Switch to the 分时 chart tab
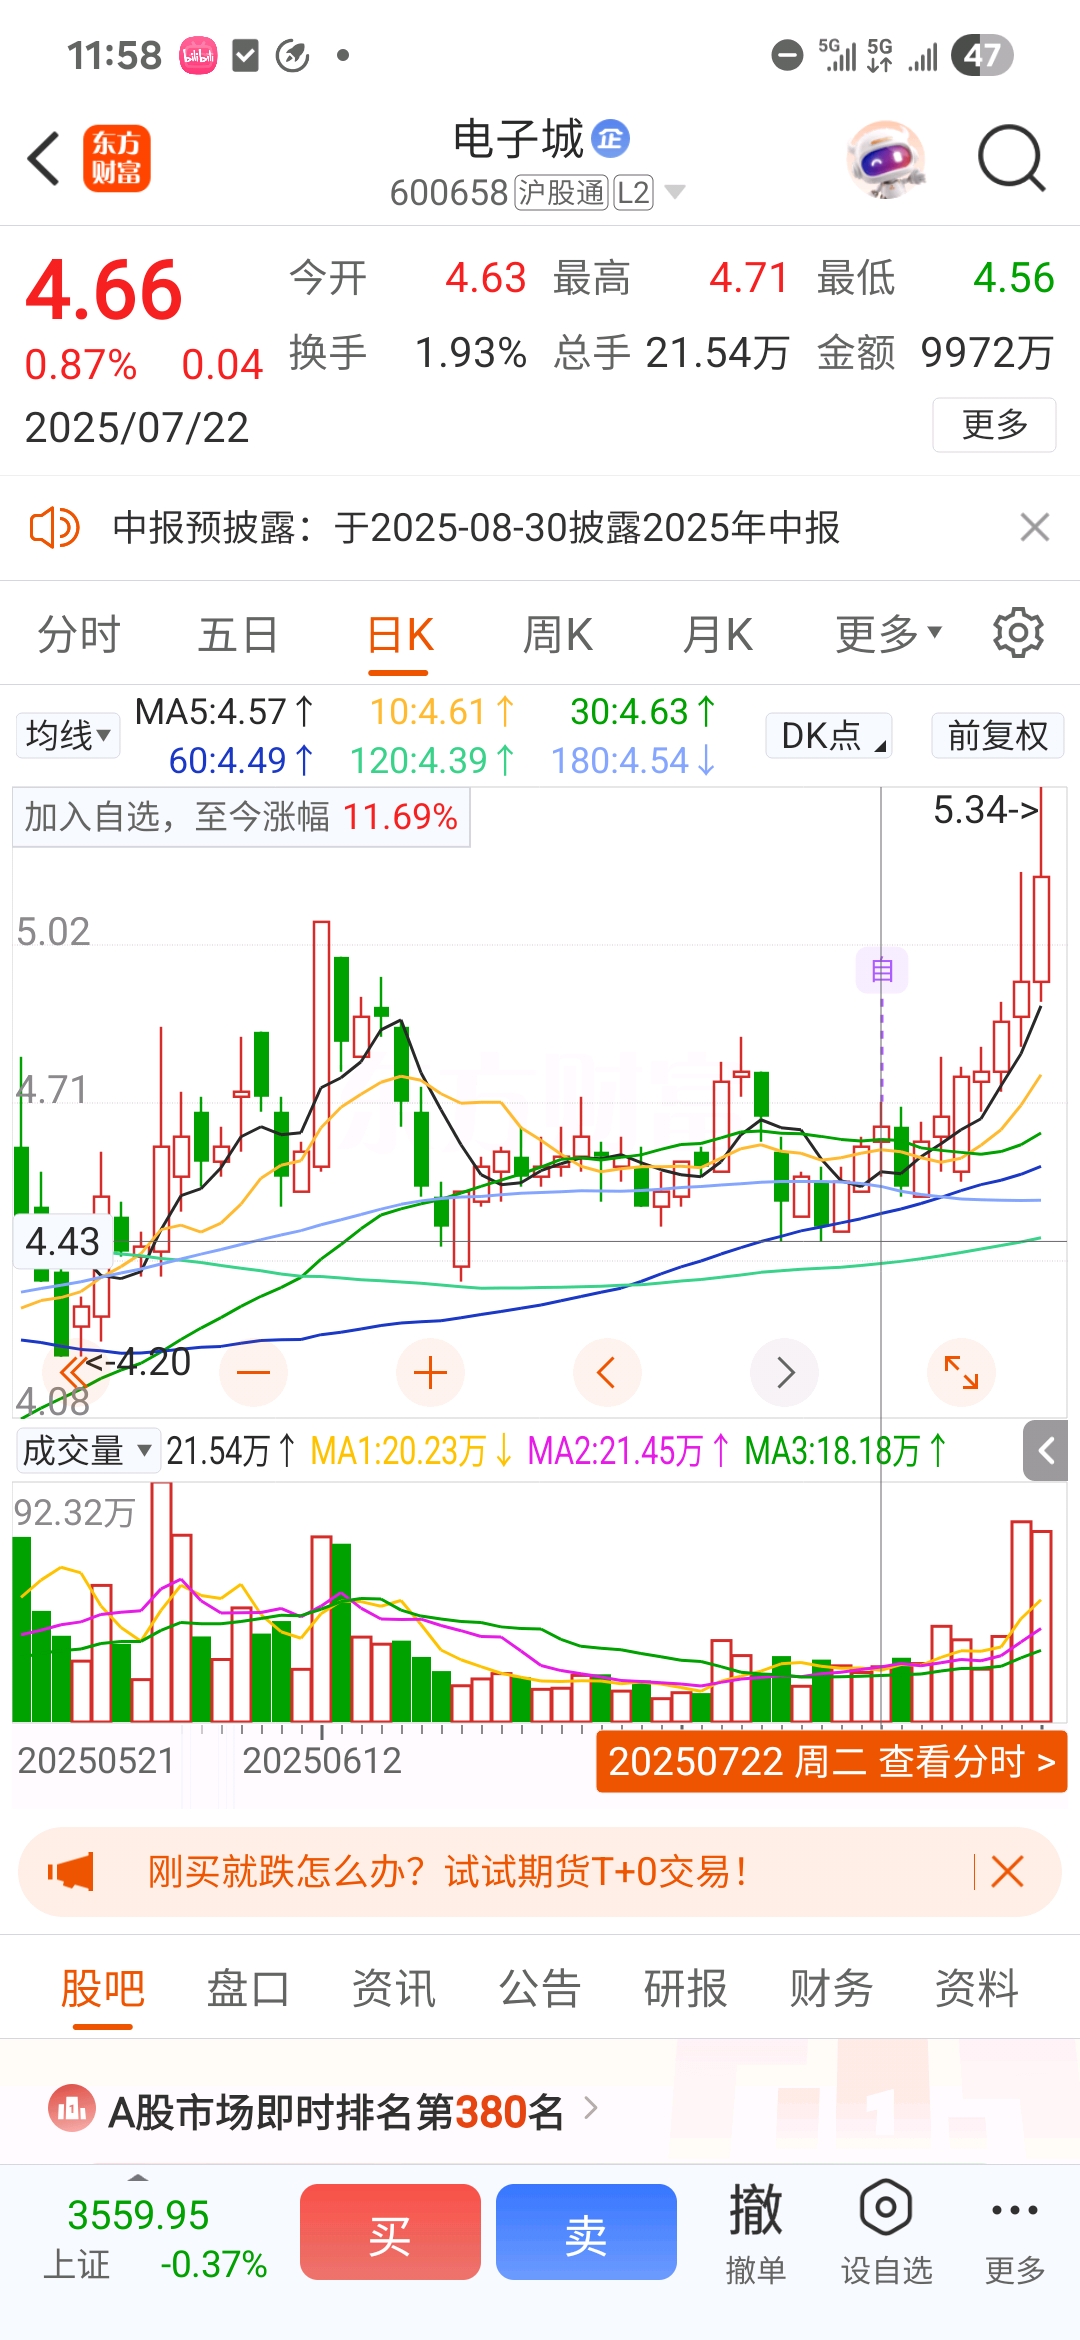The image size is (1080, 2340). 79,635
